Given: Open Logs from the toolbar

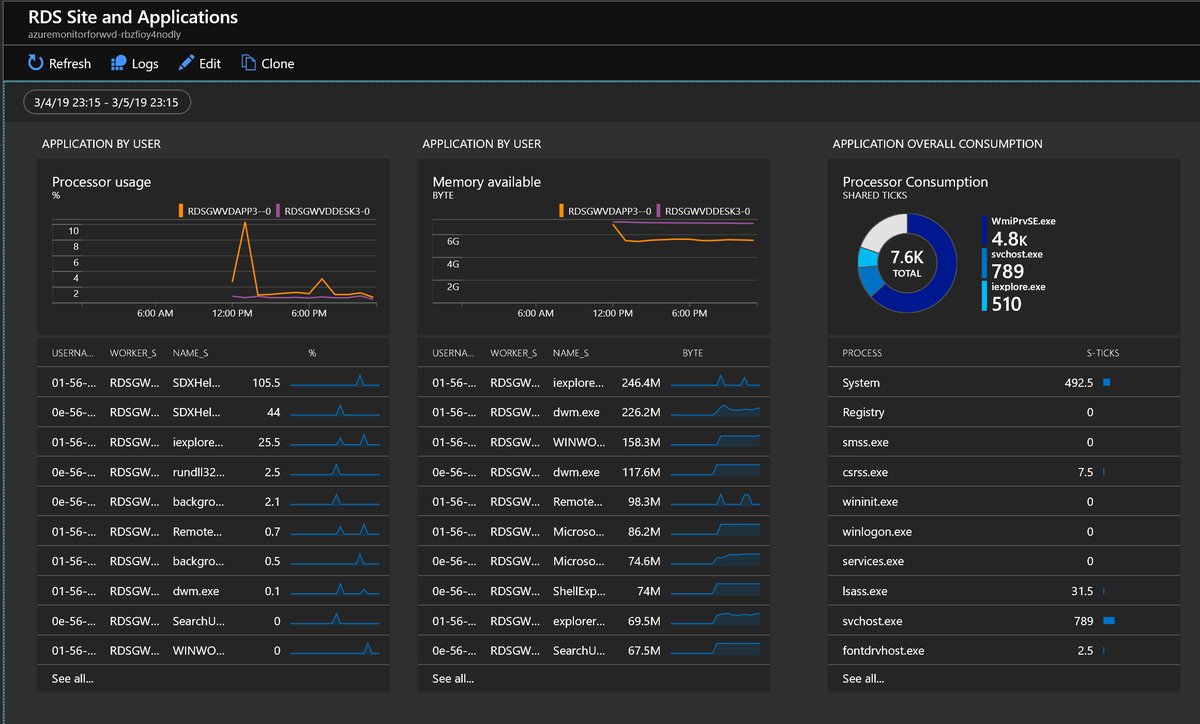Looking at the screenshot, I should pyautogui.click(x=134, y=63).
